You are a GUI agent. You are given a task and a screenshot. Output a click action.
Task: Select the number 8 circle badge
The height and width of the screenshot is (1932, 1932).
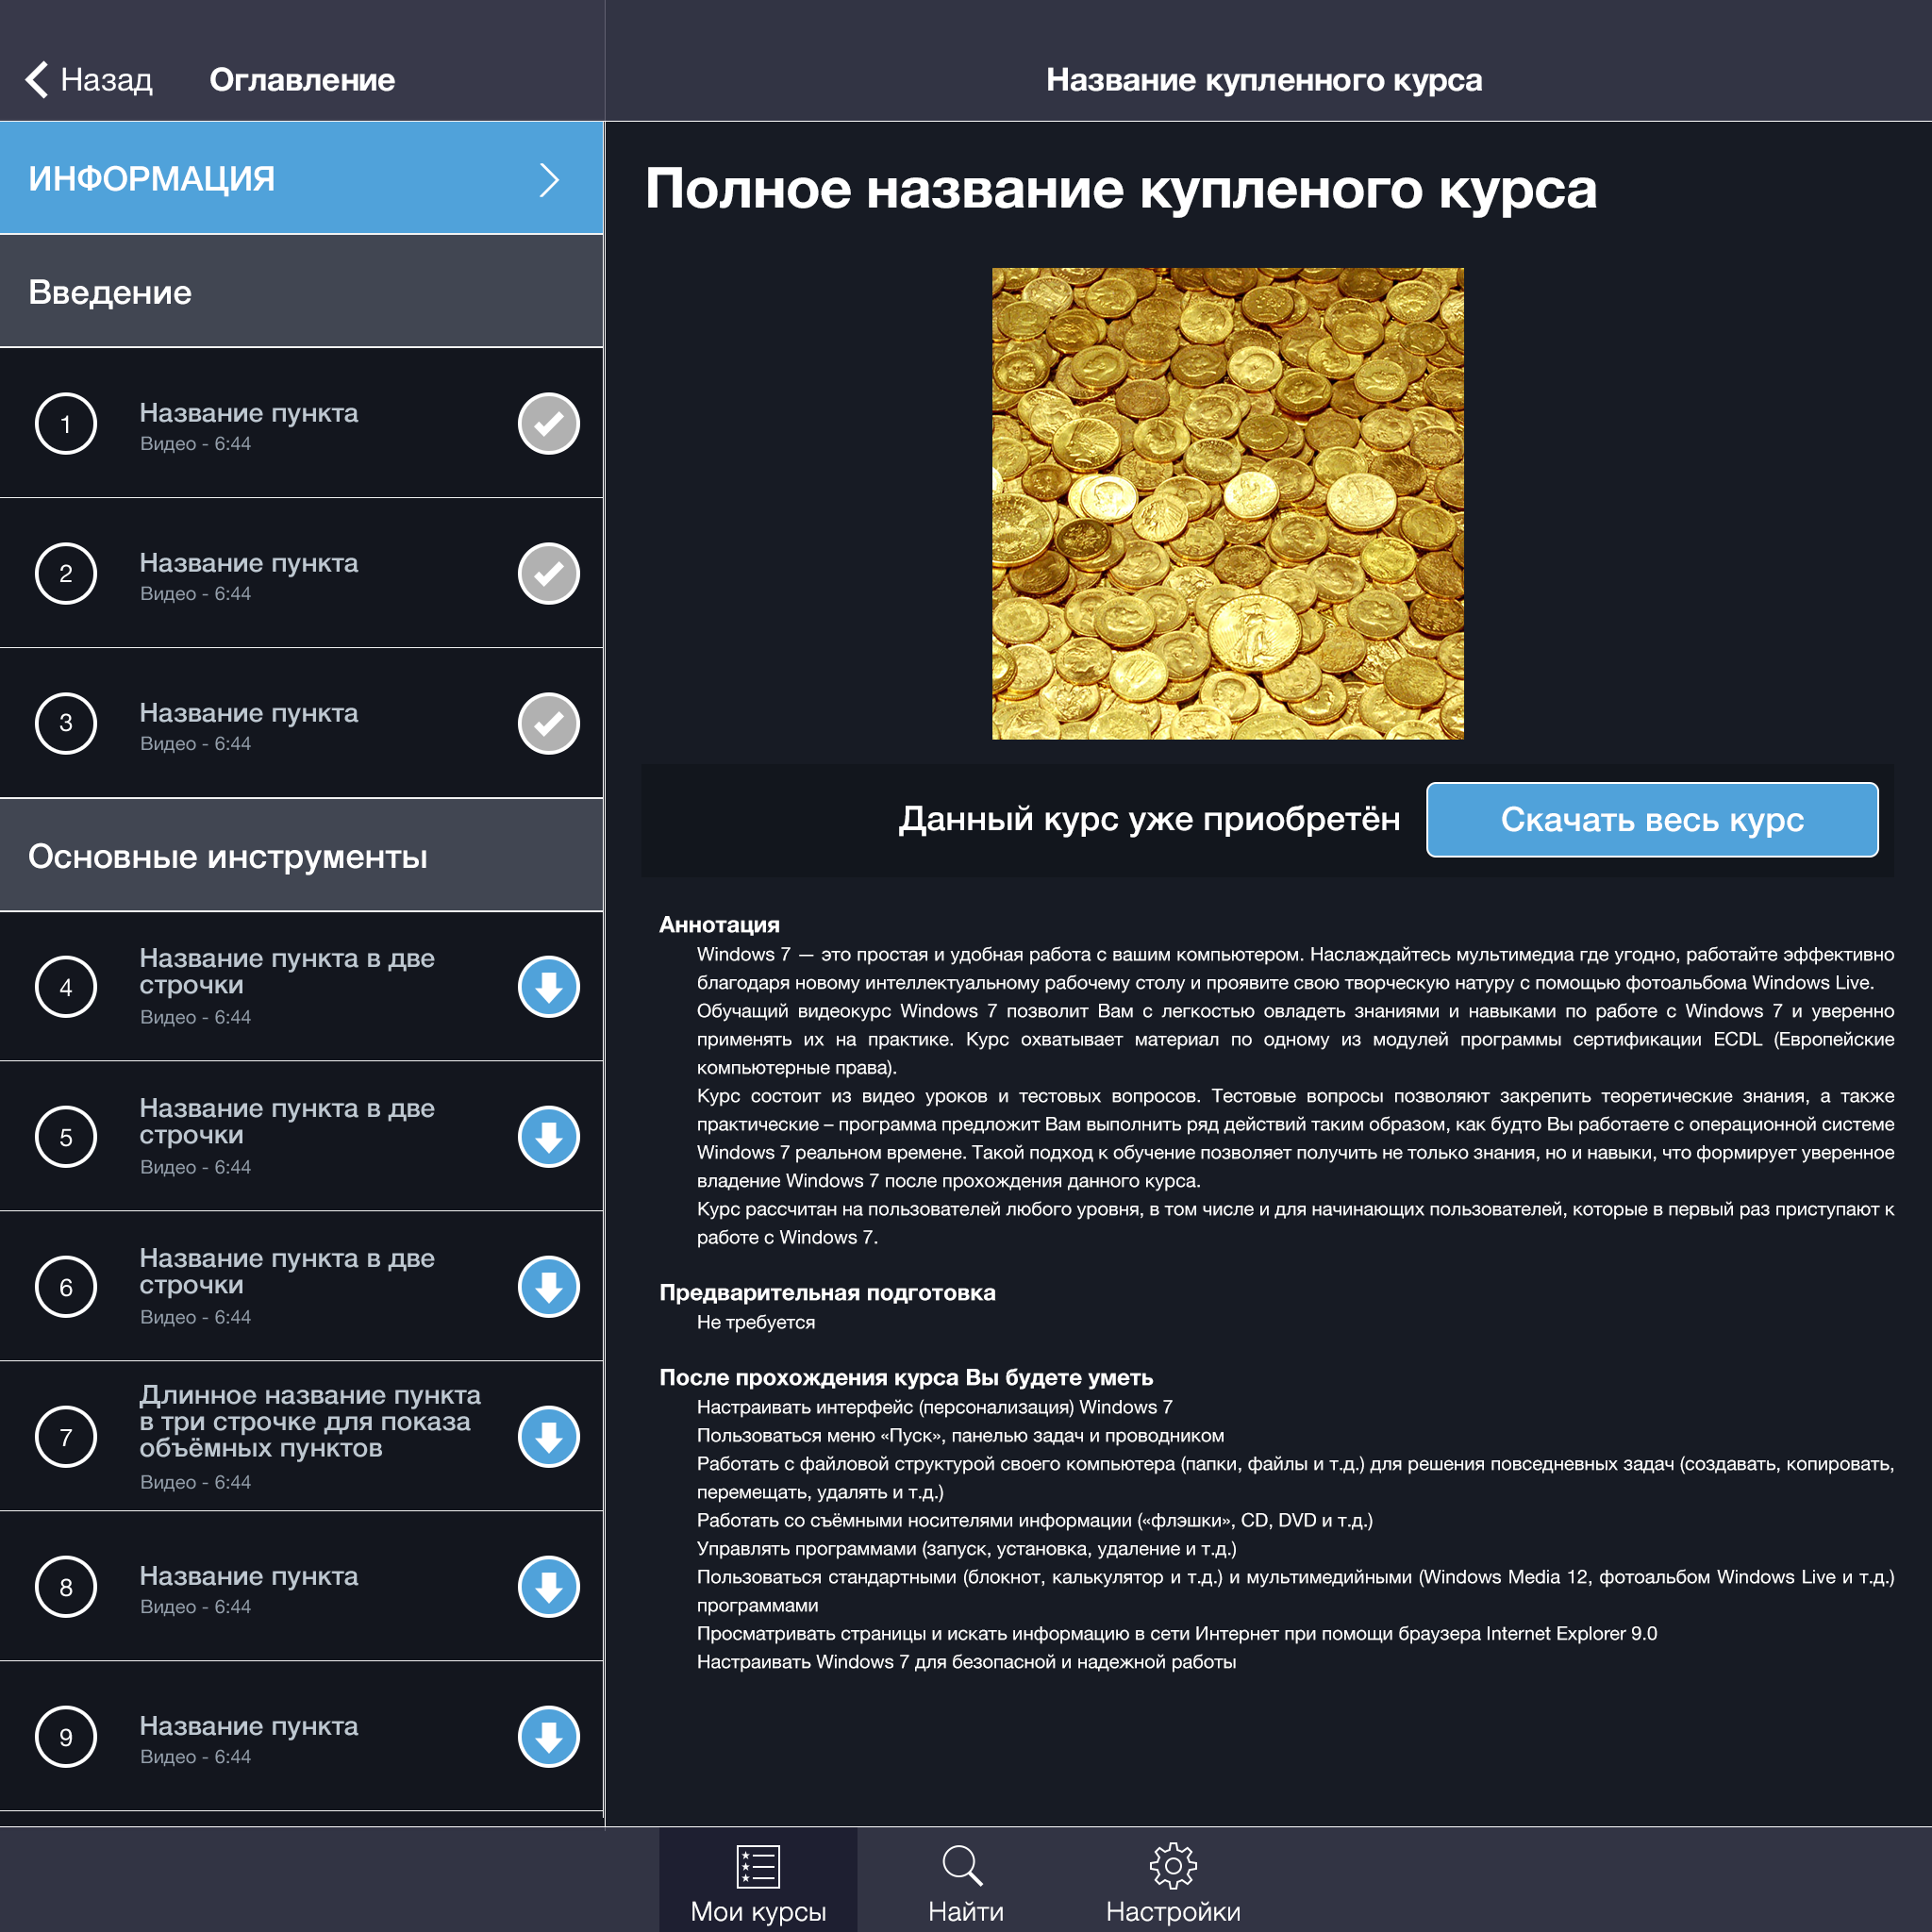pos(66,1587)
